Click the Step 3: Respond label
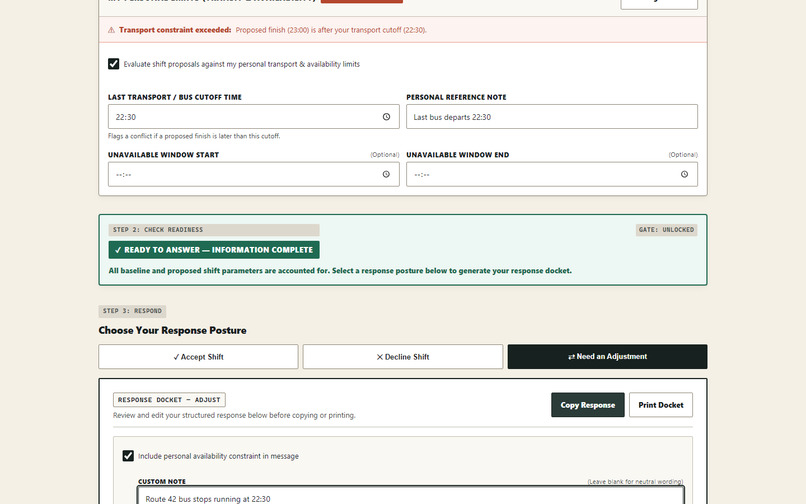 click(x=132, y=311)
